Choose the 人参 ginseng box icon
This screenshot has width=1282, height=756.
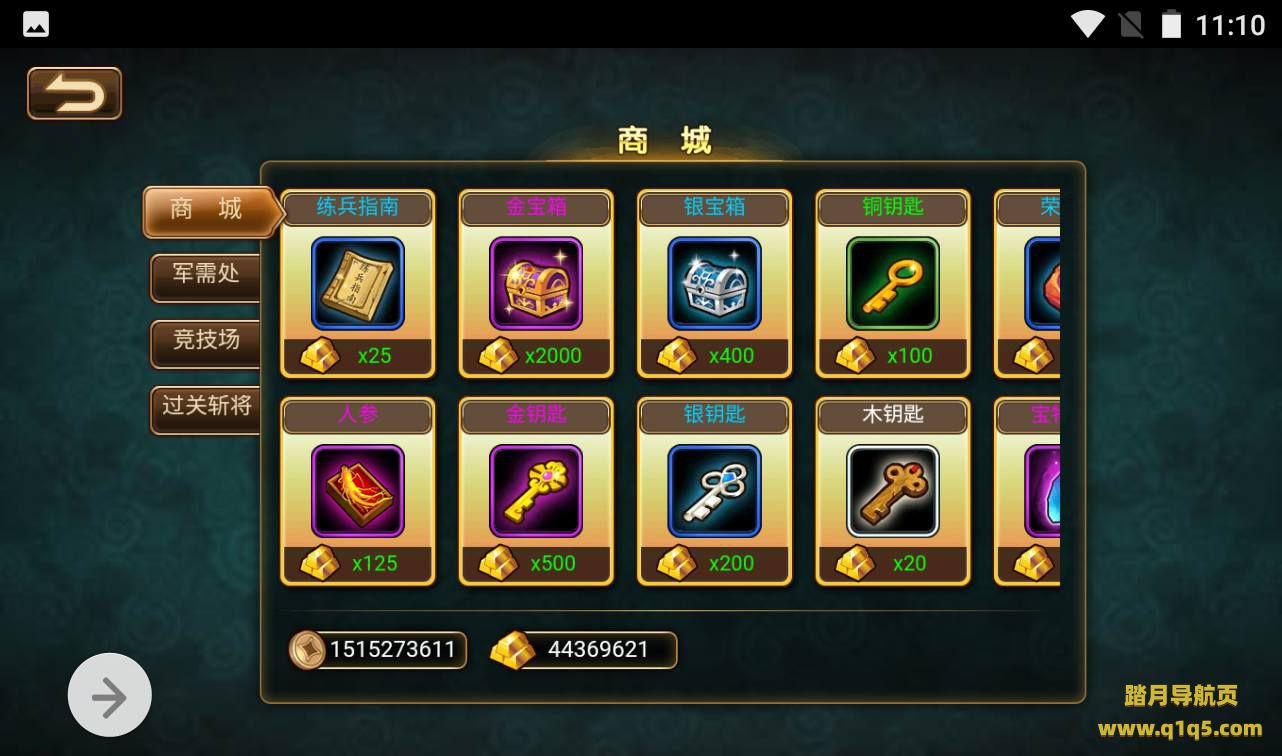point(358,491)
